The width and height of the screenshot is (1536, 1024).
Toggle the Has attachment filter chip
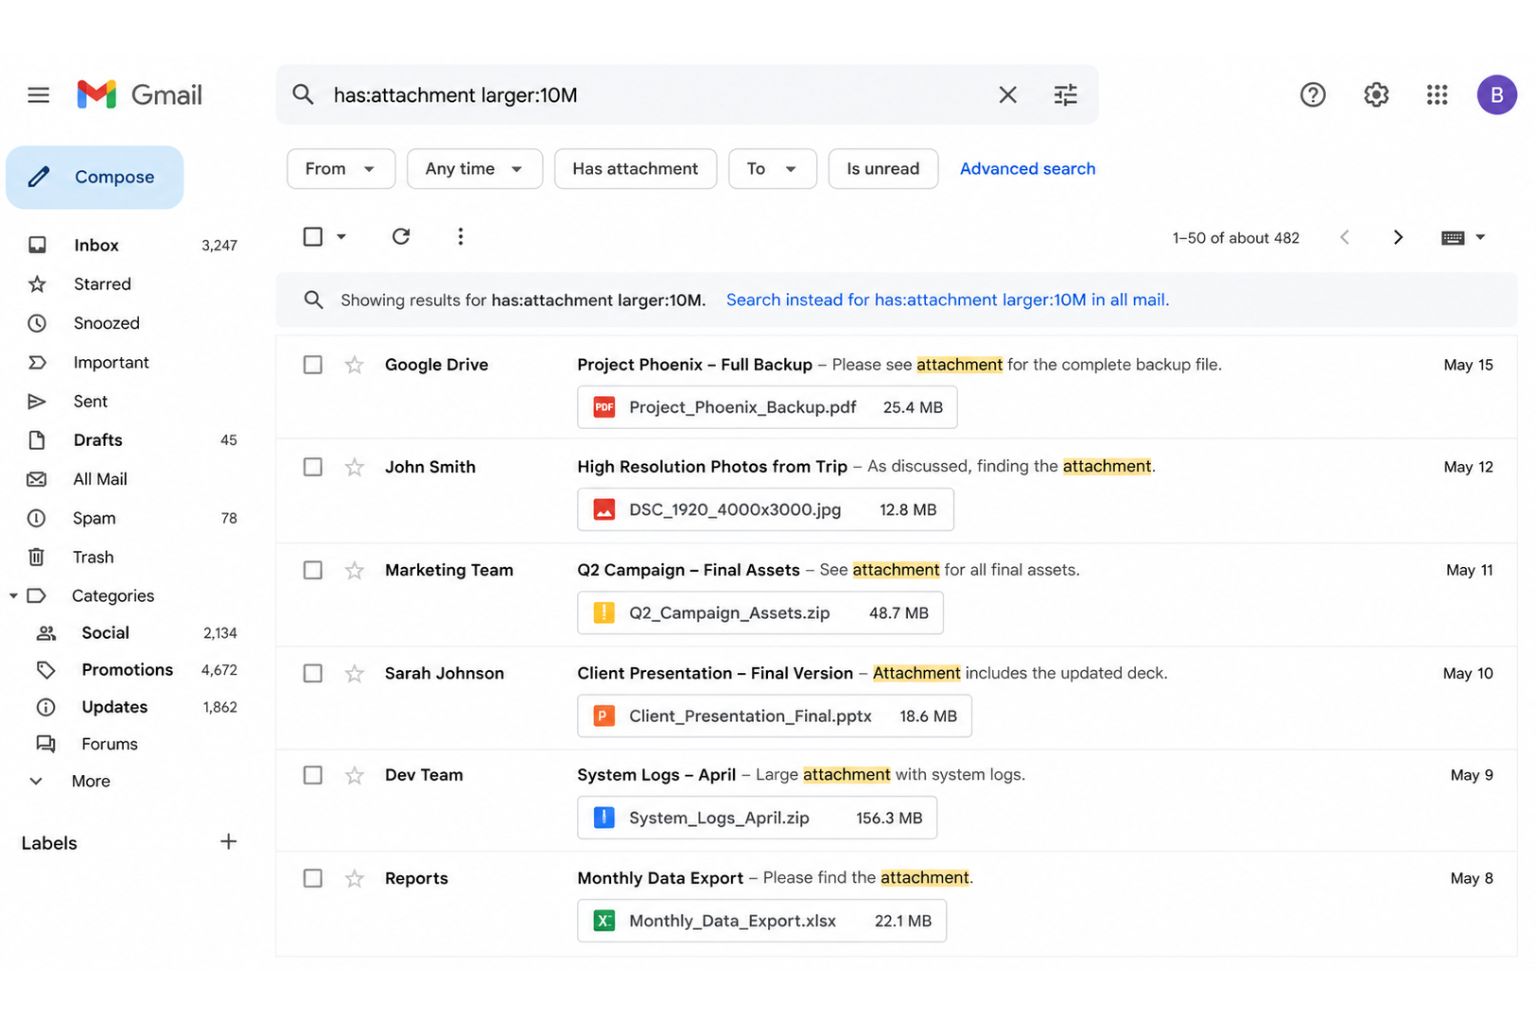[635, 169]
